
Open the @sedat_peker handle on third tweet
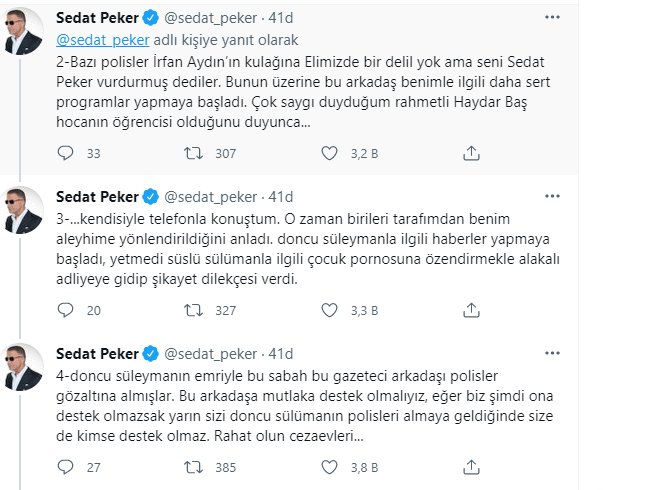point(210,354)
